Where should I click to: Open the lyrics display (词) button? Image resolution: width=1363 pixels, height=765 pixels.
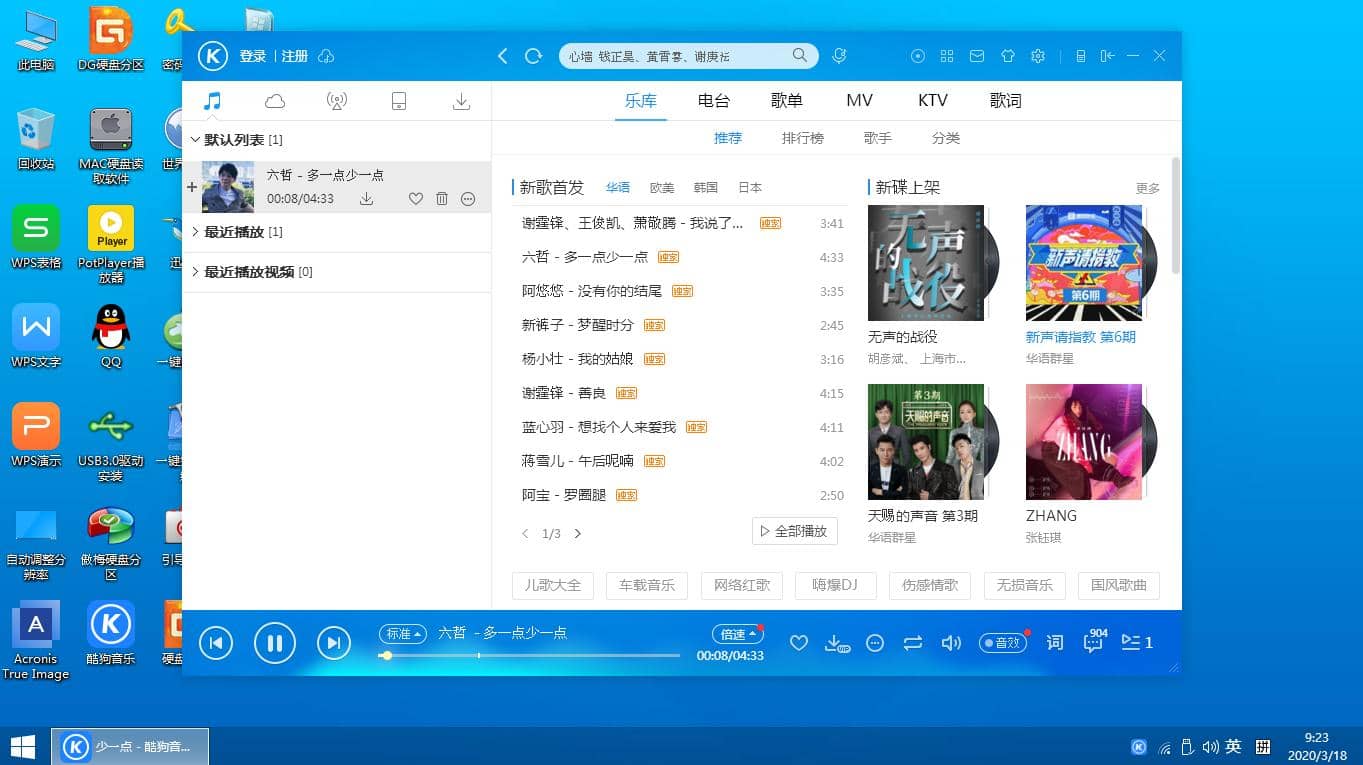click(x=1054, y=643)
